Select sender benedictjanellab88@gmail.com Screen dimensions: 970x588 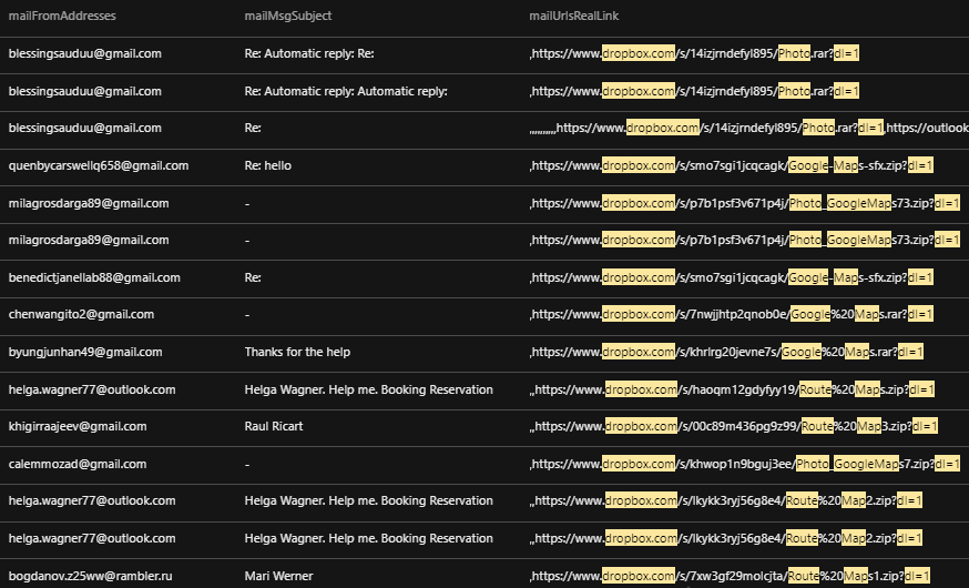pyautogui.click(x=94, y=277)
